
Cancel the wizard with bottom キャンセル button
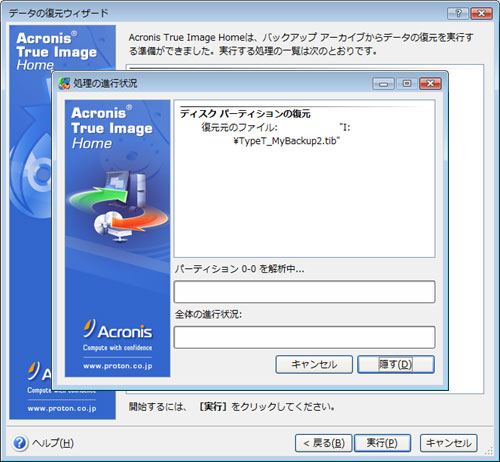(x=449, y=443)
